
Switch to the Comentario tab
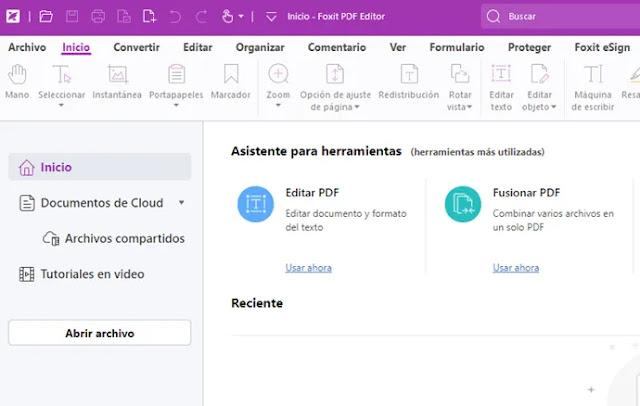(337, 47)
